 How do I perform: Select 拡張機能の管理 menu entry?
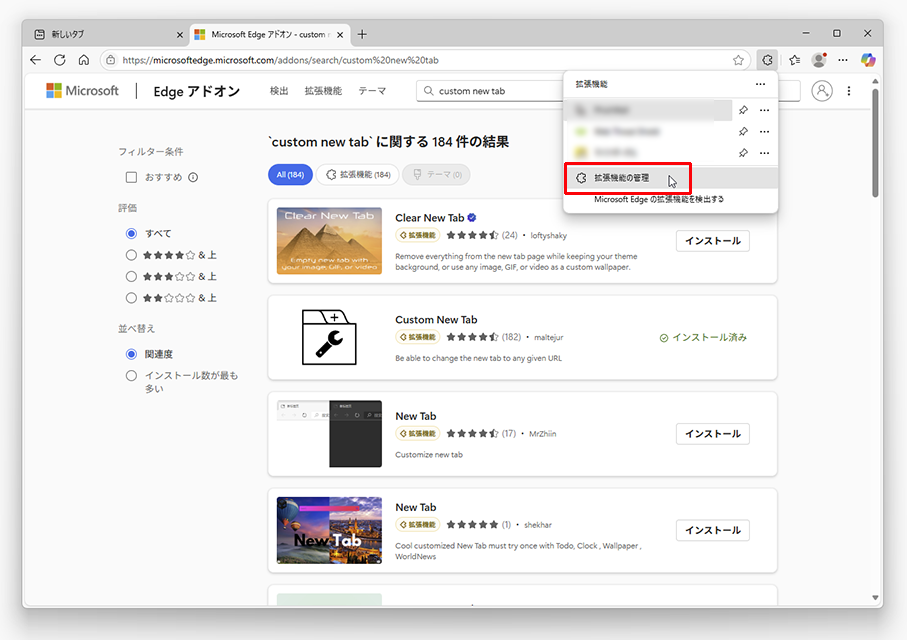tap(671, 178)
